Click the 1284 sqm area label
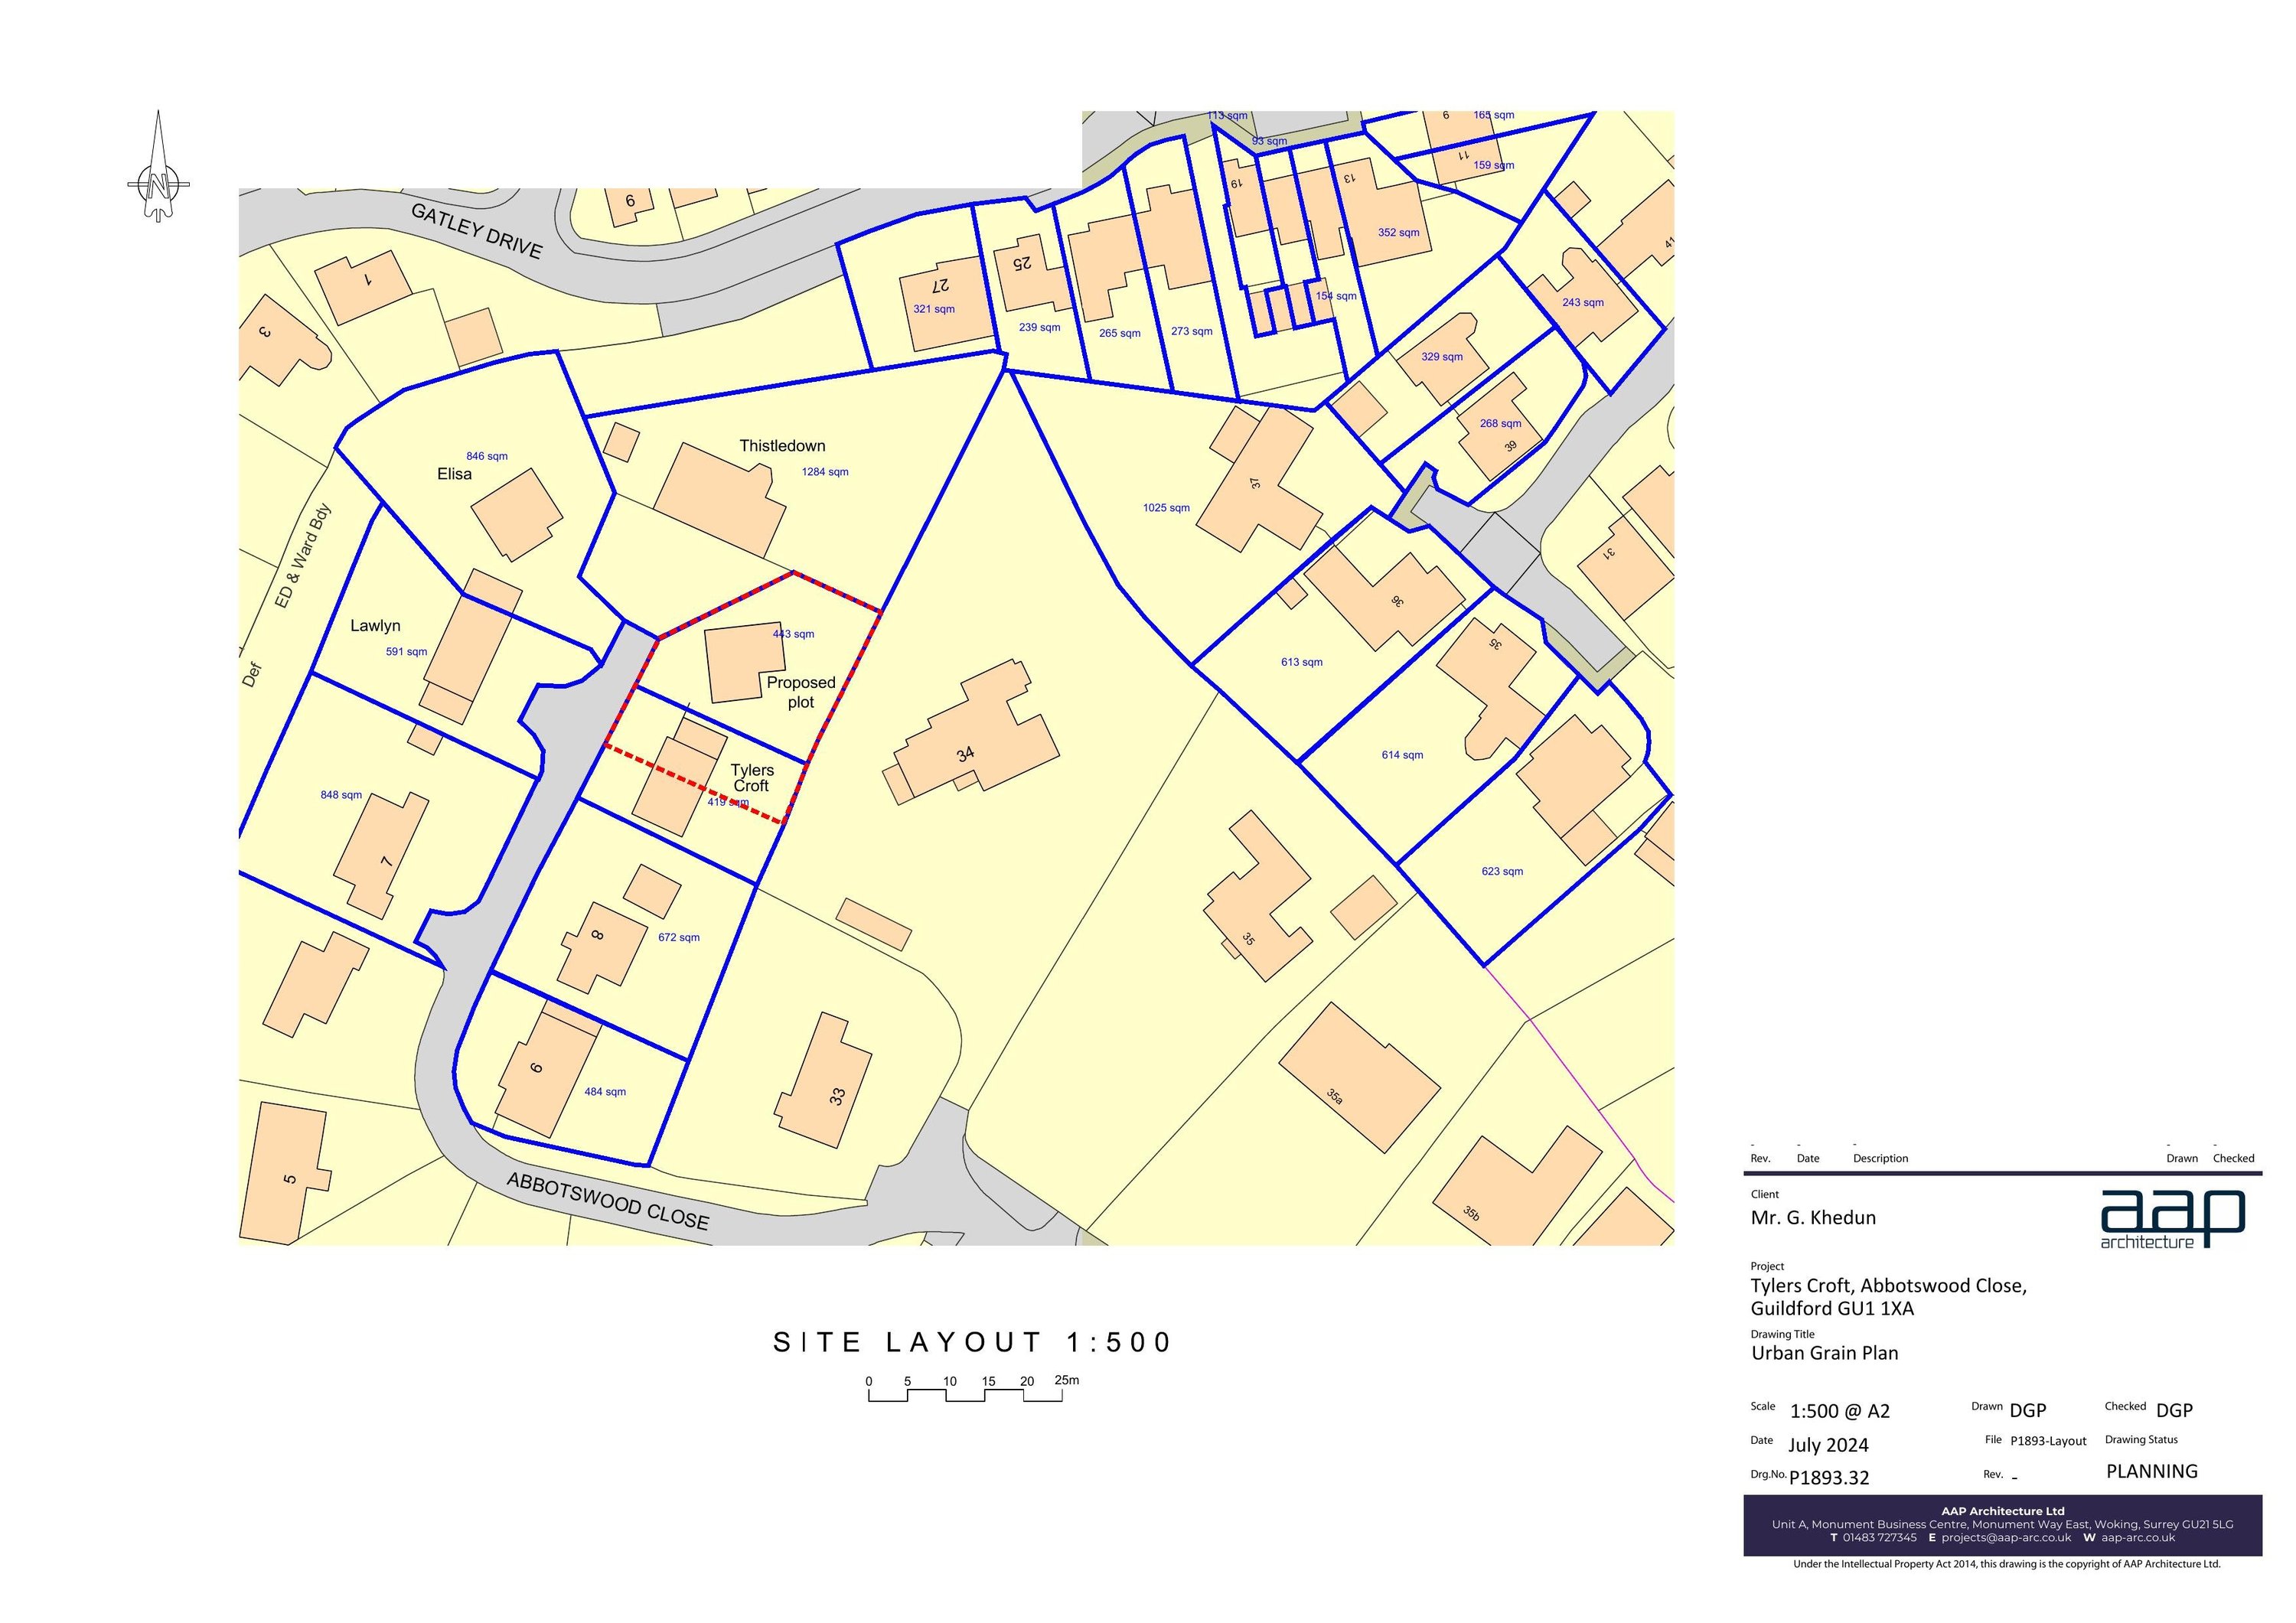 pos(825,472)
